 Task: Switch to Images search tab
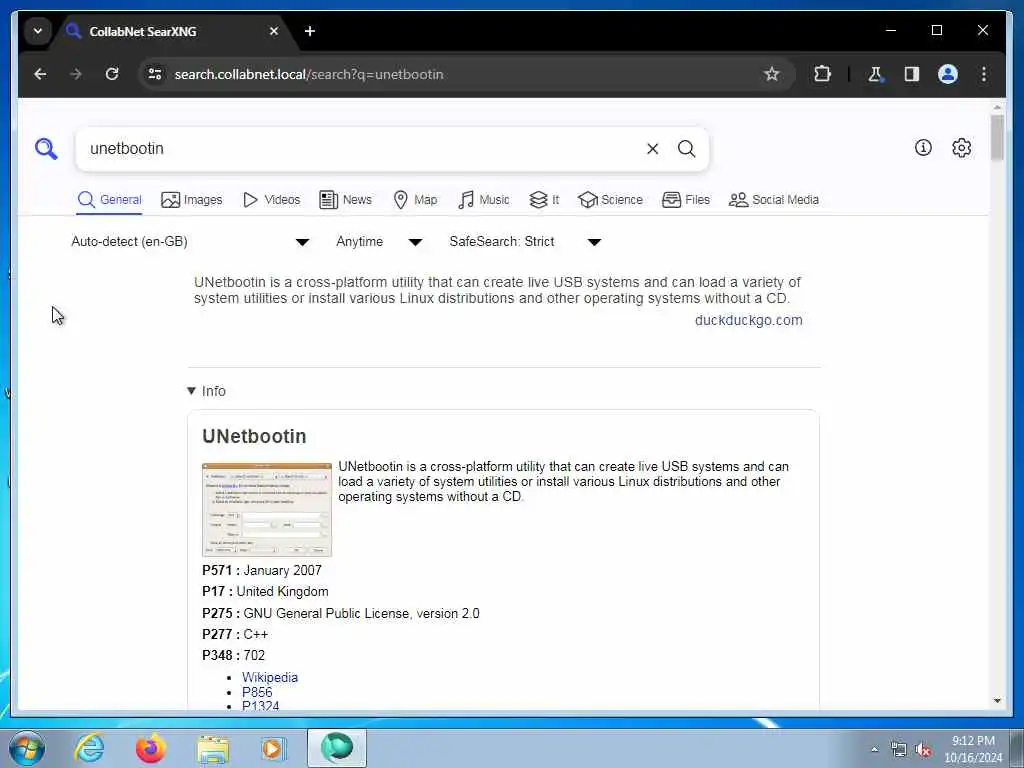(191, 200)
